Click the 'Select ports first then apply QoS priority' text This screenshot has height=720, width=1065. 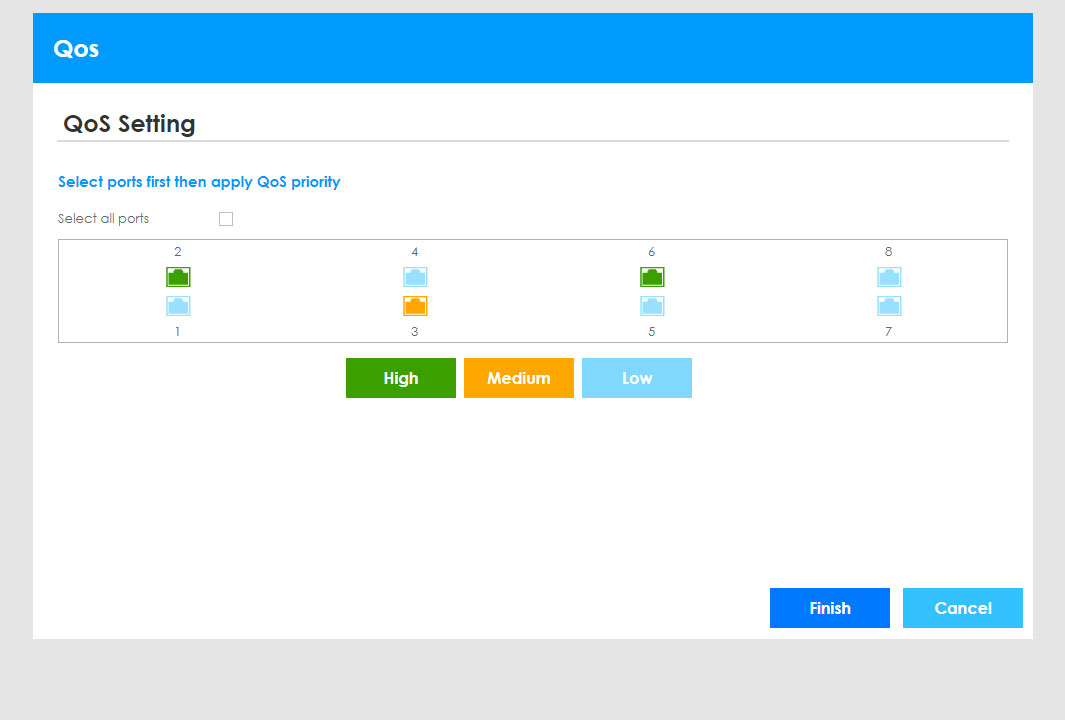(x=199, y=182)
